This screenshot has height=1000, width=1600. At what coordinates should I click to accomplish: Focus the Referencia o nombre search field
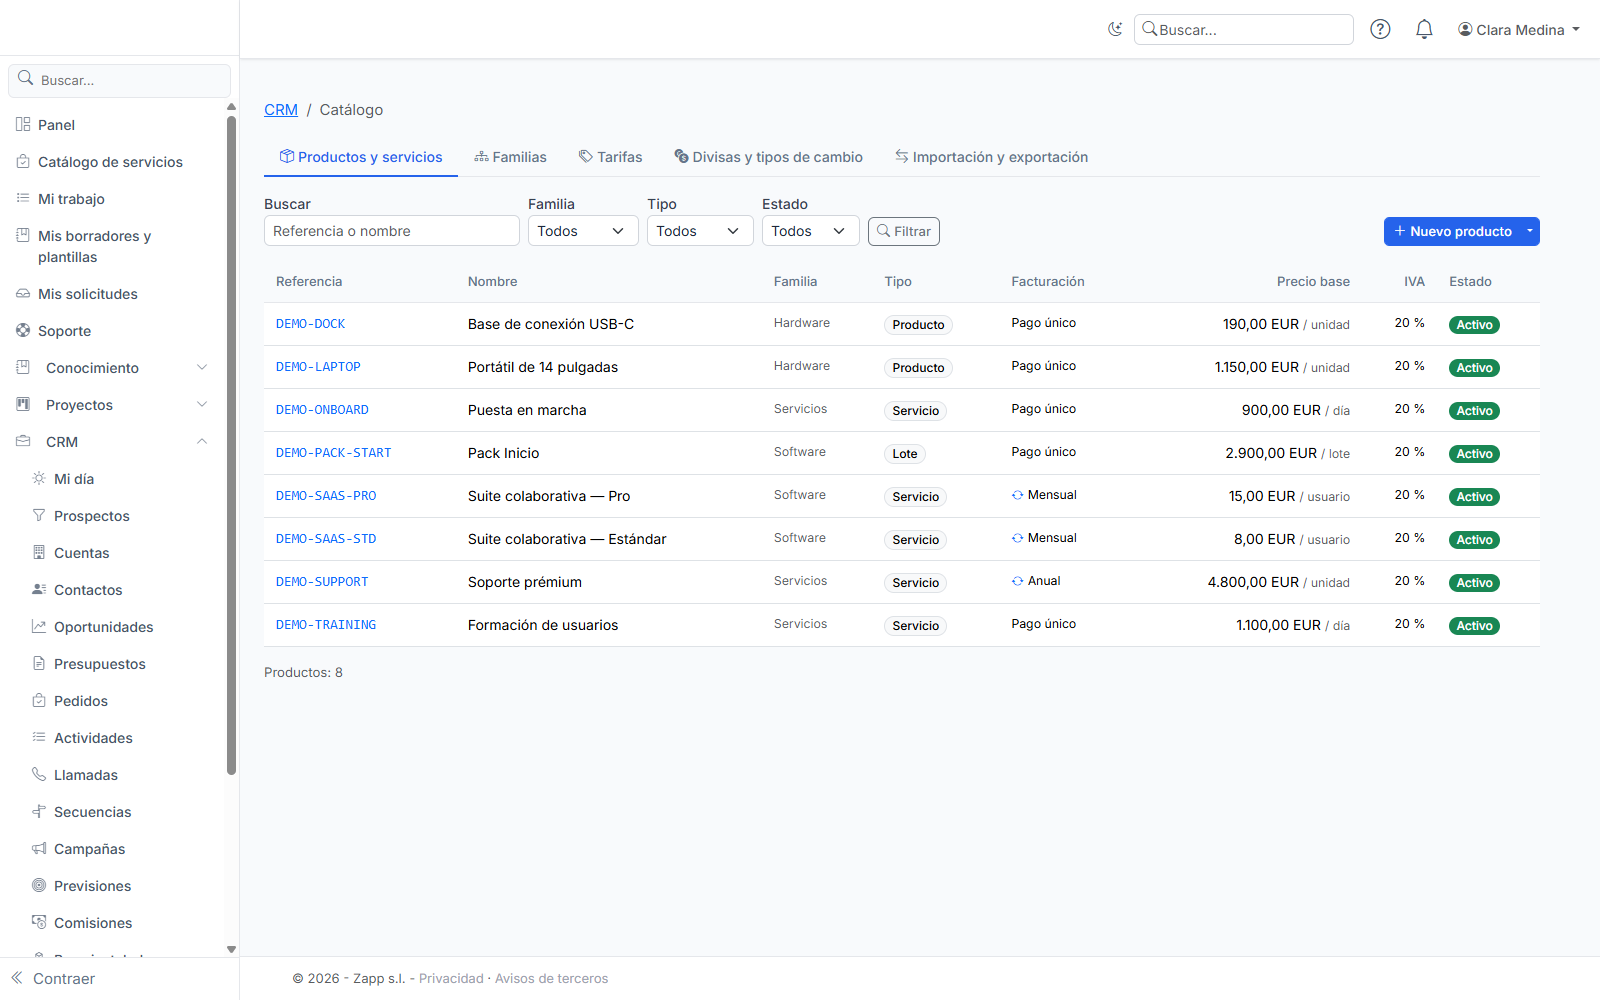(x=392, y=231)
